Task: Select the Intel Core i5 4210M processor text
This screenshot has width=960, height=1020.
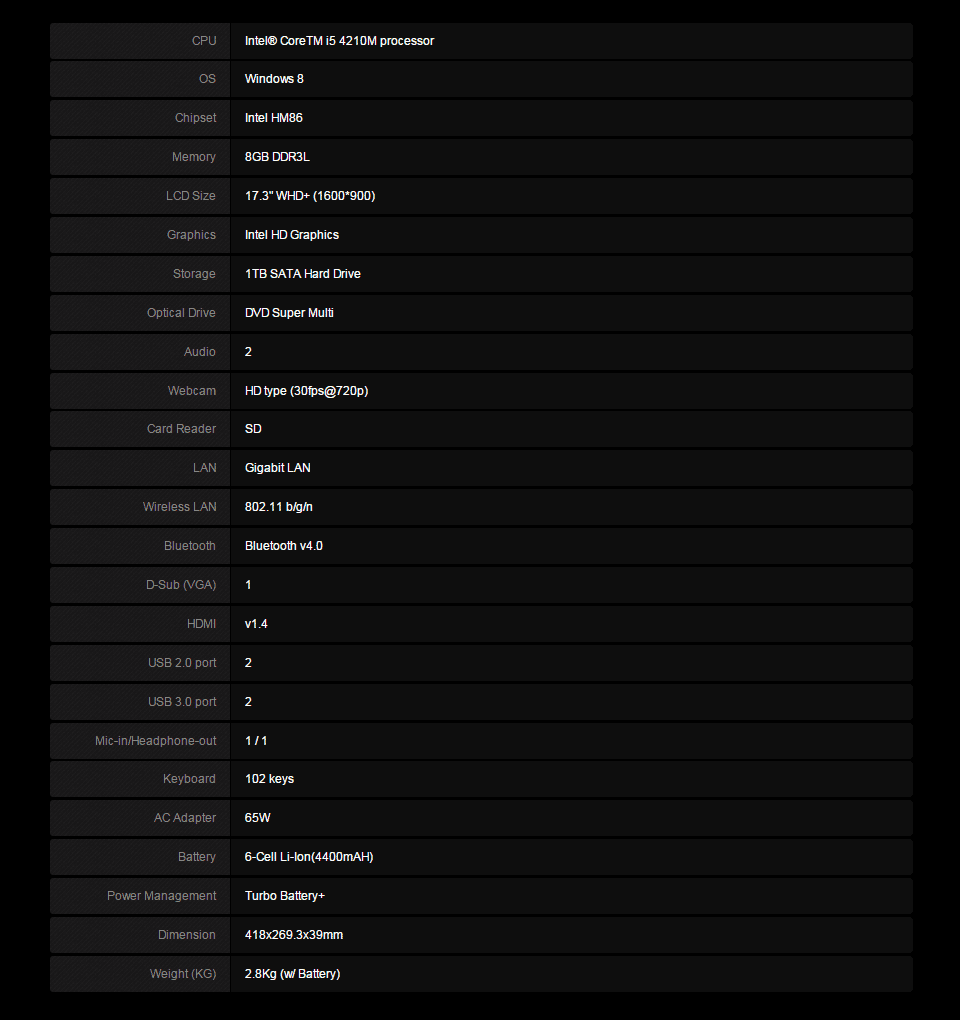Action: (x=339, y=40)
